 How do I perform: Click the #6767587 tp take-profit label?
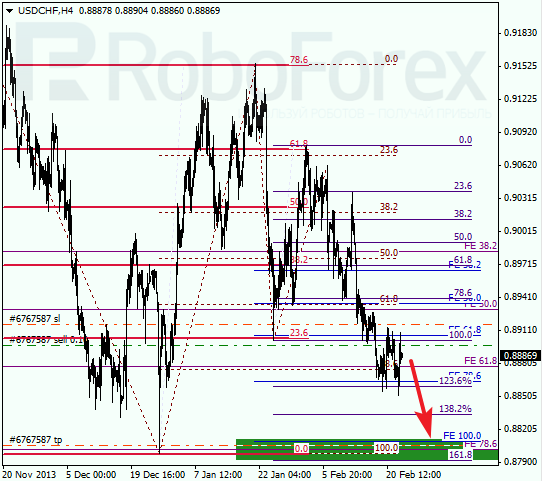coord(36,440)
